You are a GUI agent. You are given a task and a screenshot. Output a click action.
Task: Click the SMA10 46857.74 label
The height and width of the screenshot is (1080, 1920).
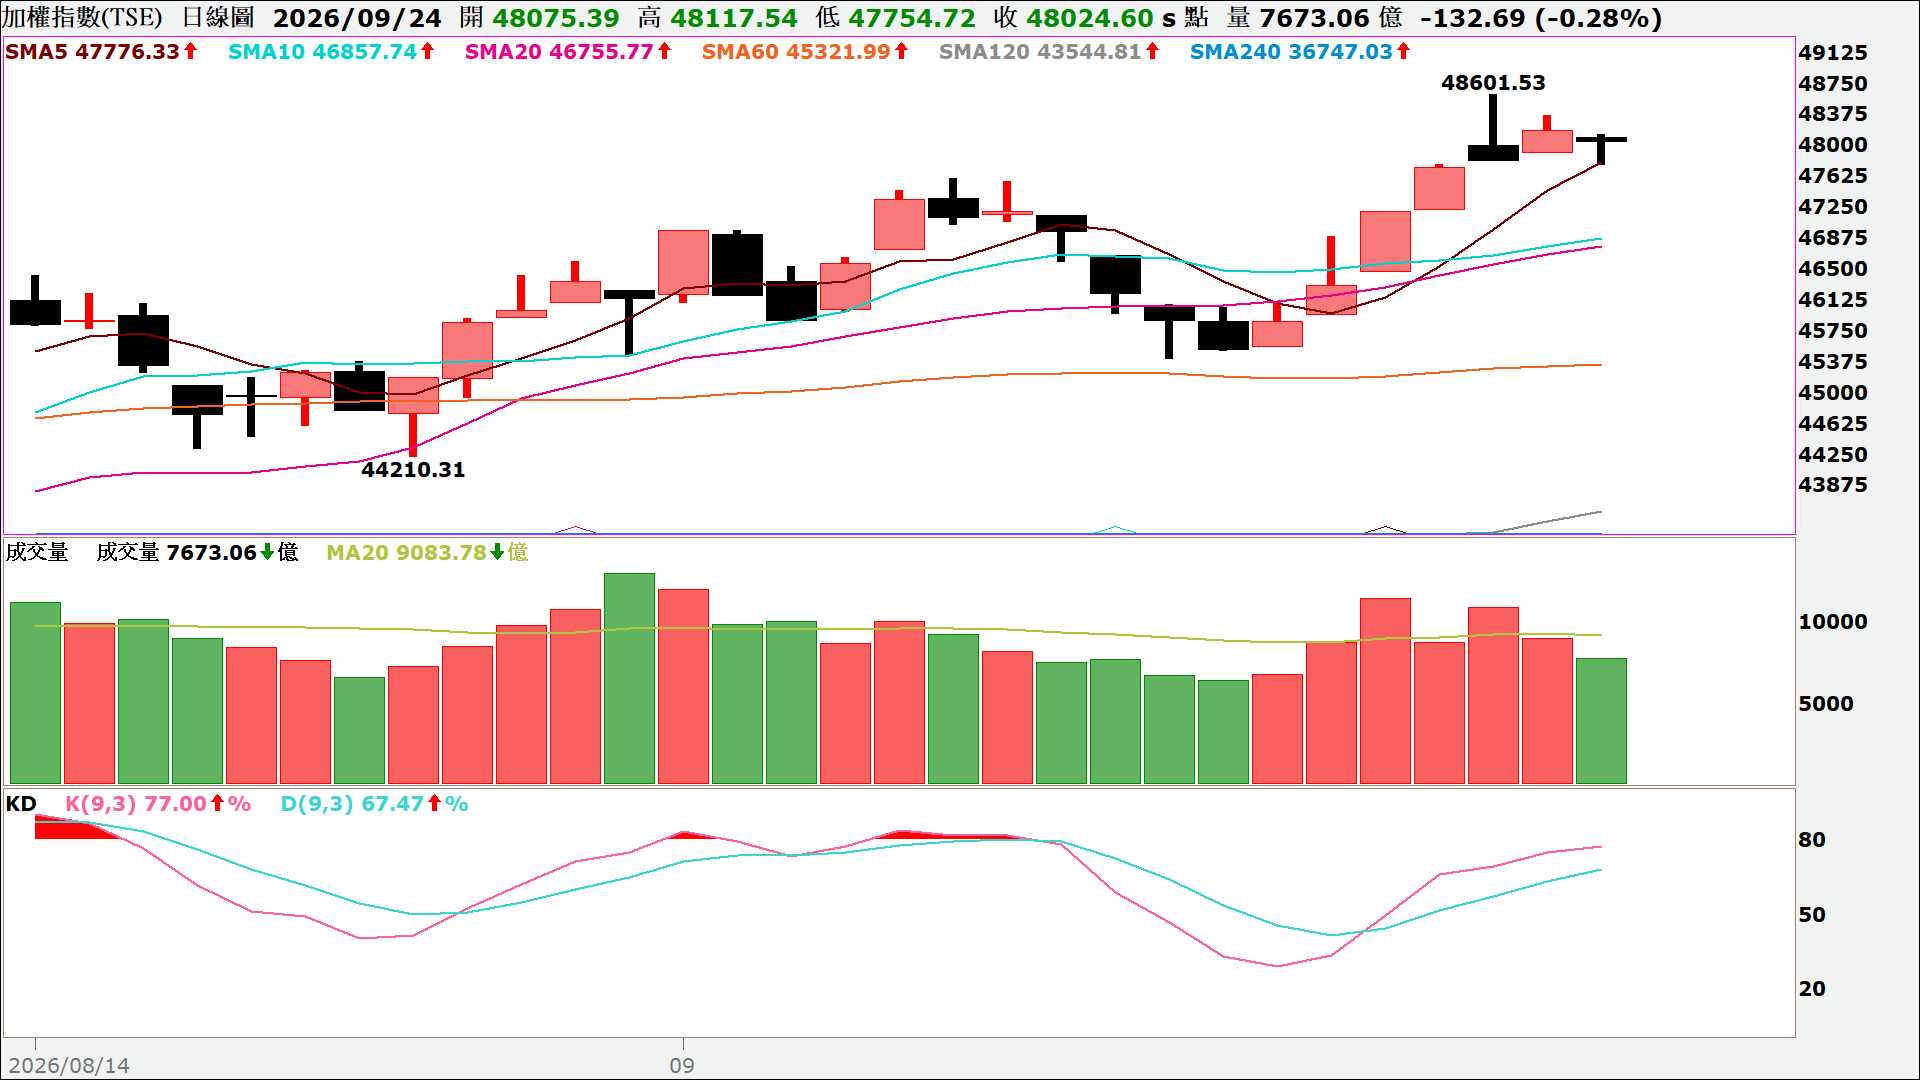pos(331,52)
